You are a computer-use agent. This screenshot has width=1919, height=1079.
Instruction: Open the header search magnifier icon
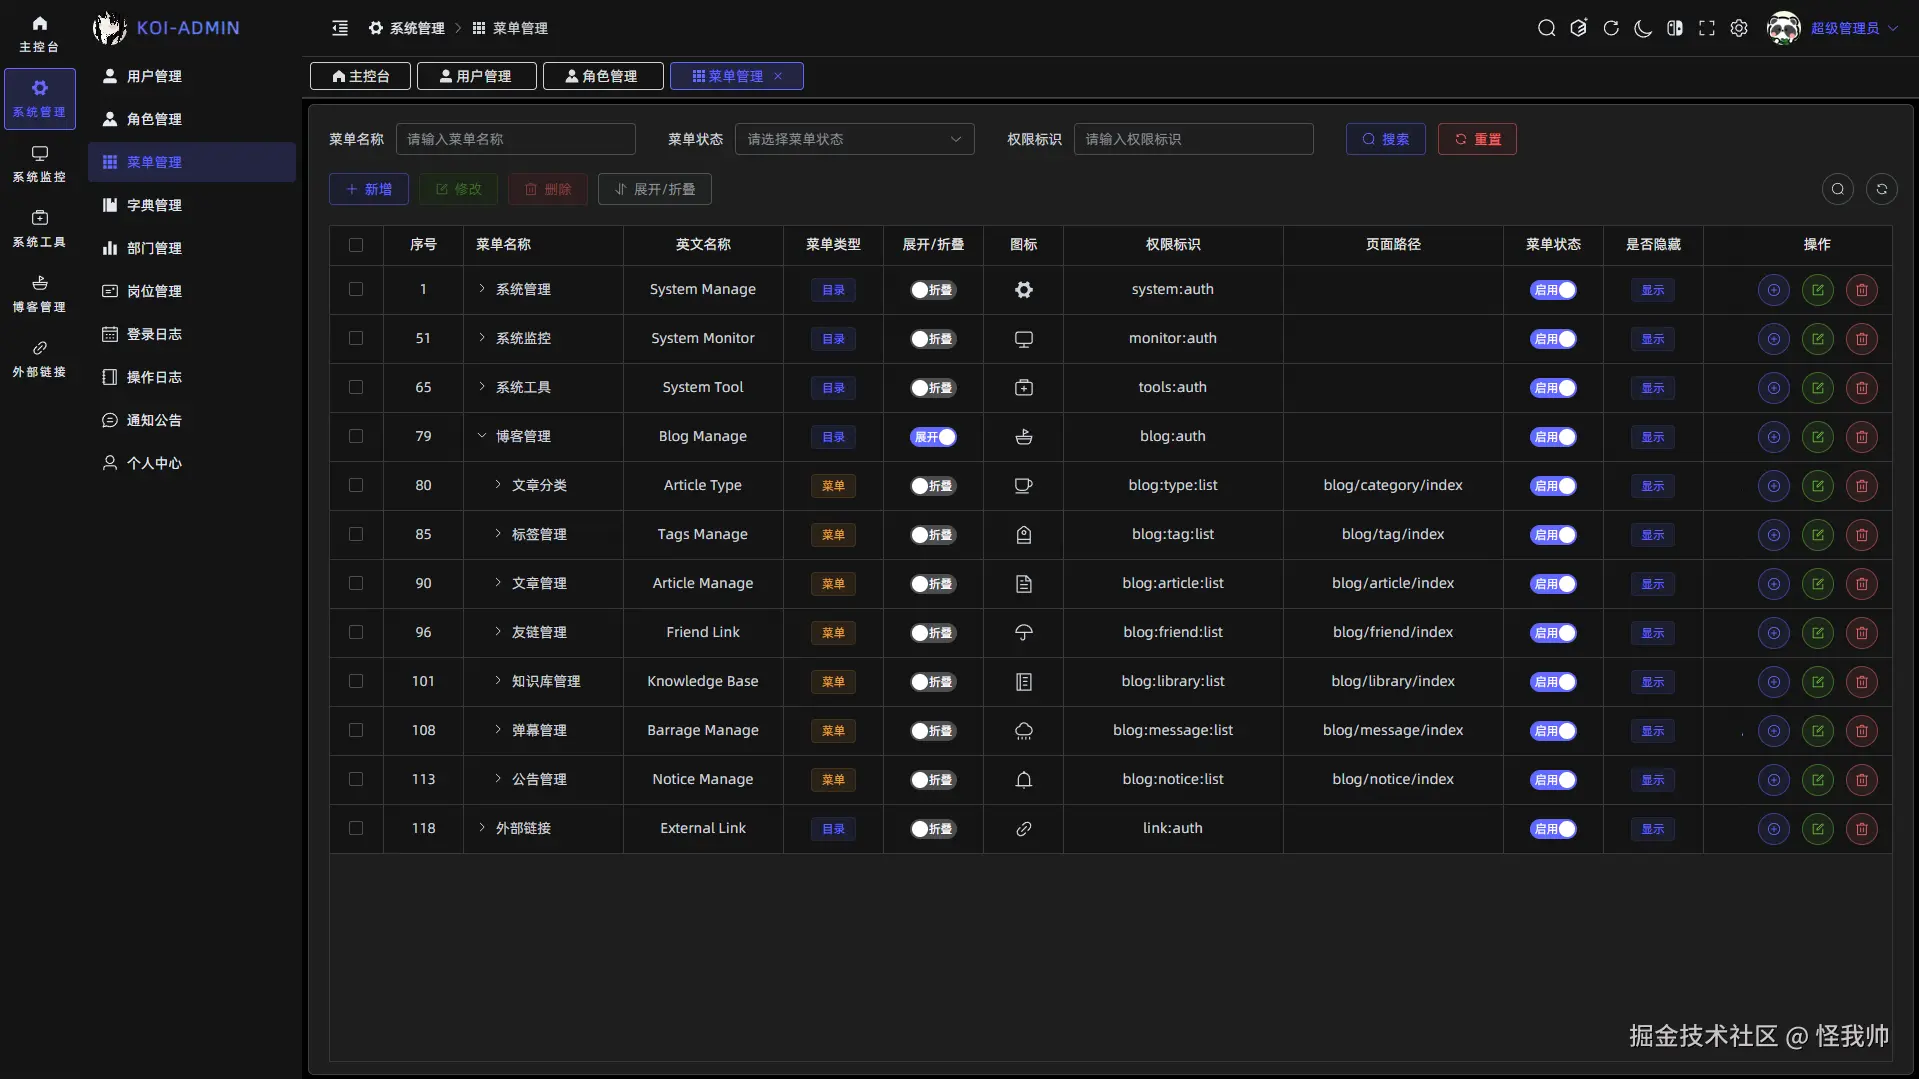[1546, 28]
